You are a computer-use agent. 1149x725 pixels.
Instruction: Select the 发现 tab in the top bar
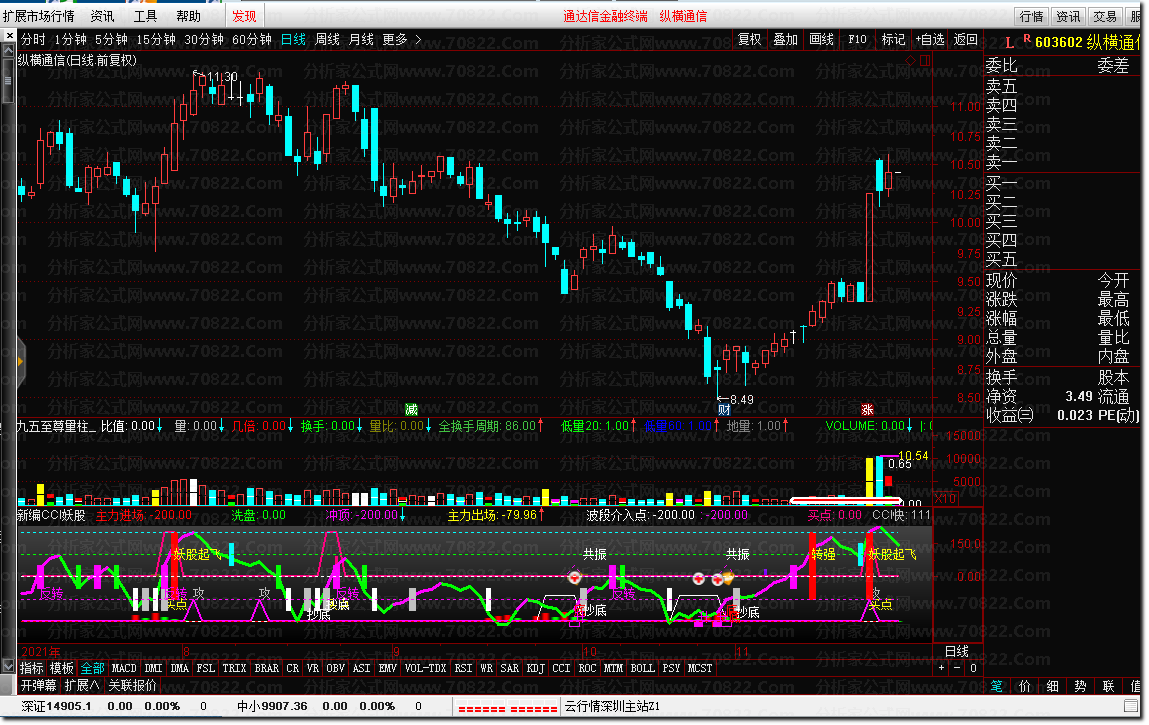tap(244, 15)
